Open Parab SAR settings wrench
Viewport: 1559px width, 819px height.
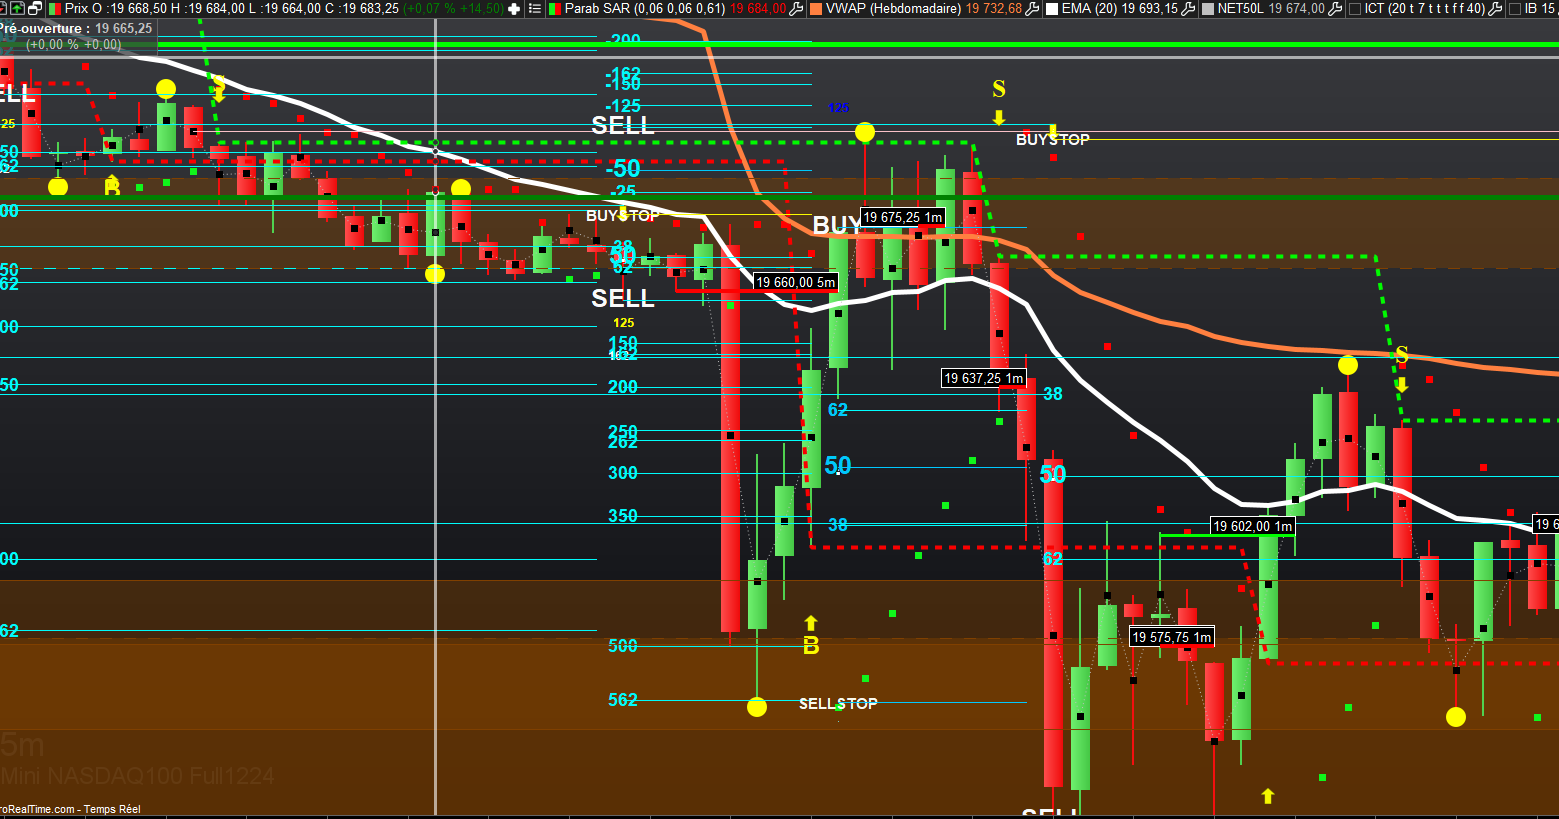[x=796, y=8]
